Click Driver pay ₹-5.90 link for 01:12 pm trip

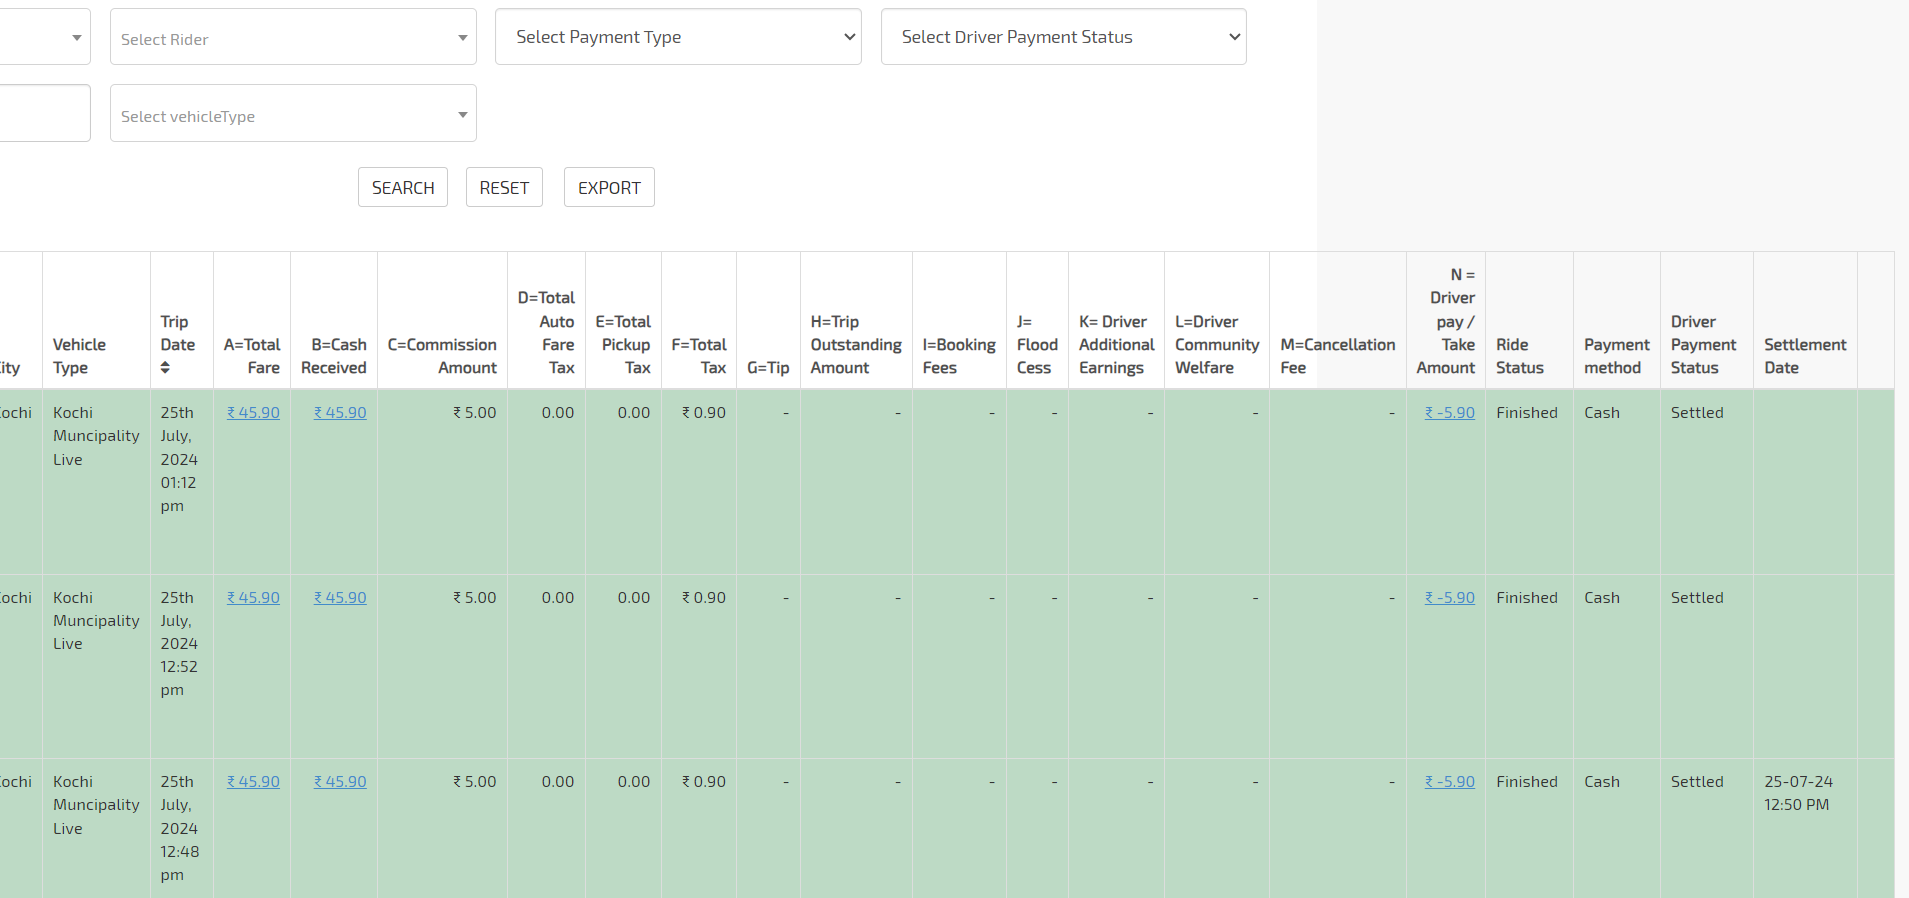(x=1449, y=413)
